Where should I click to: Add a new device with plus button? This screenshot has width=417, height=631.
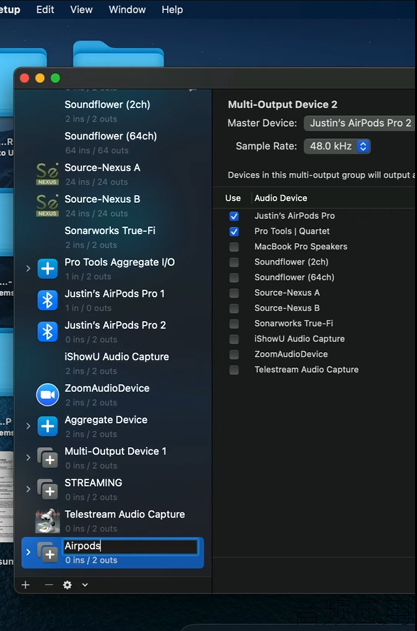tap(26, 585)
